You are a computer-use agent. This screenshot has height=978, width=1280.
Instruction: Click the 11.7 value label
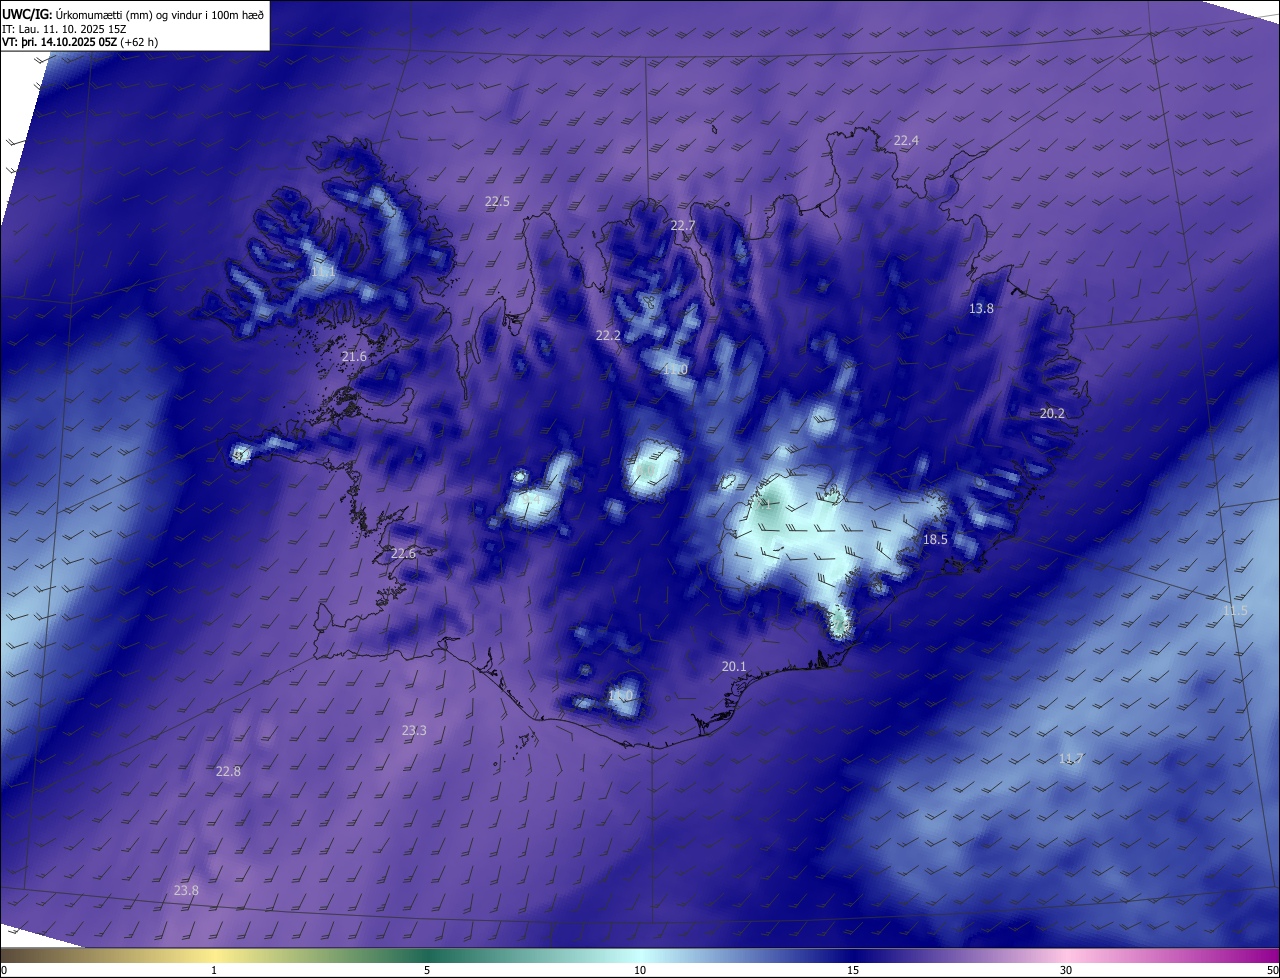[1070, 759]
